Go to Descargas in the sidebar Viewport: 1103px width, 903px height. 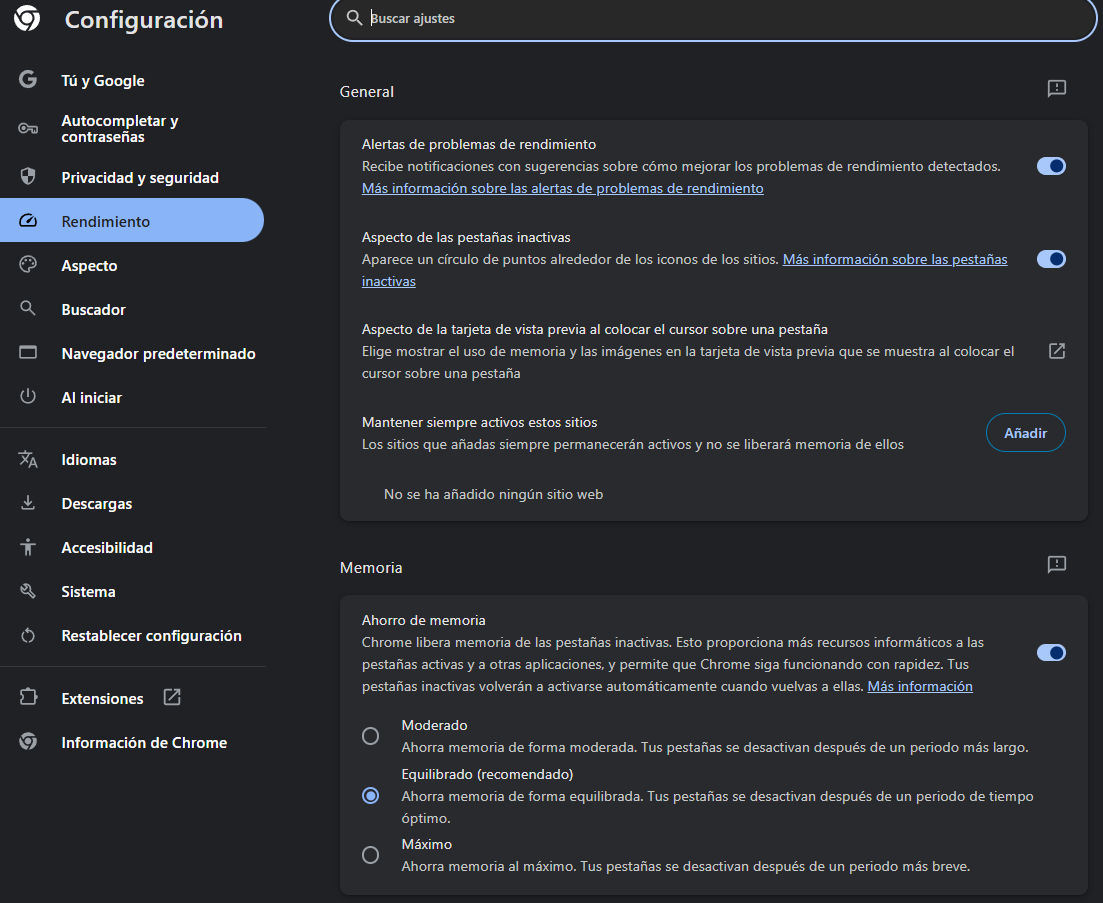click(x=96, y=504)
